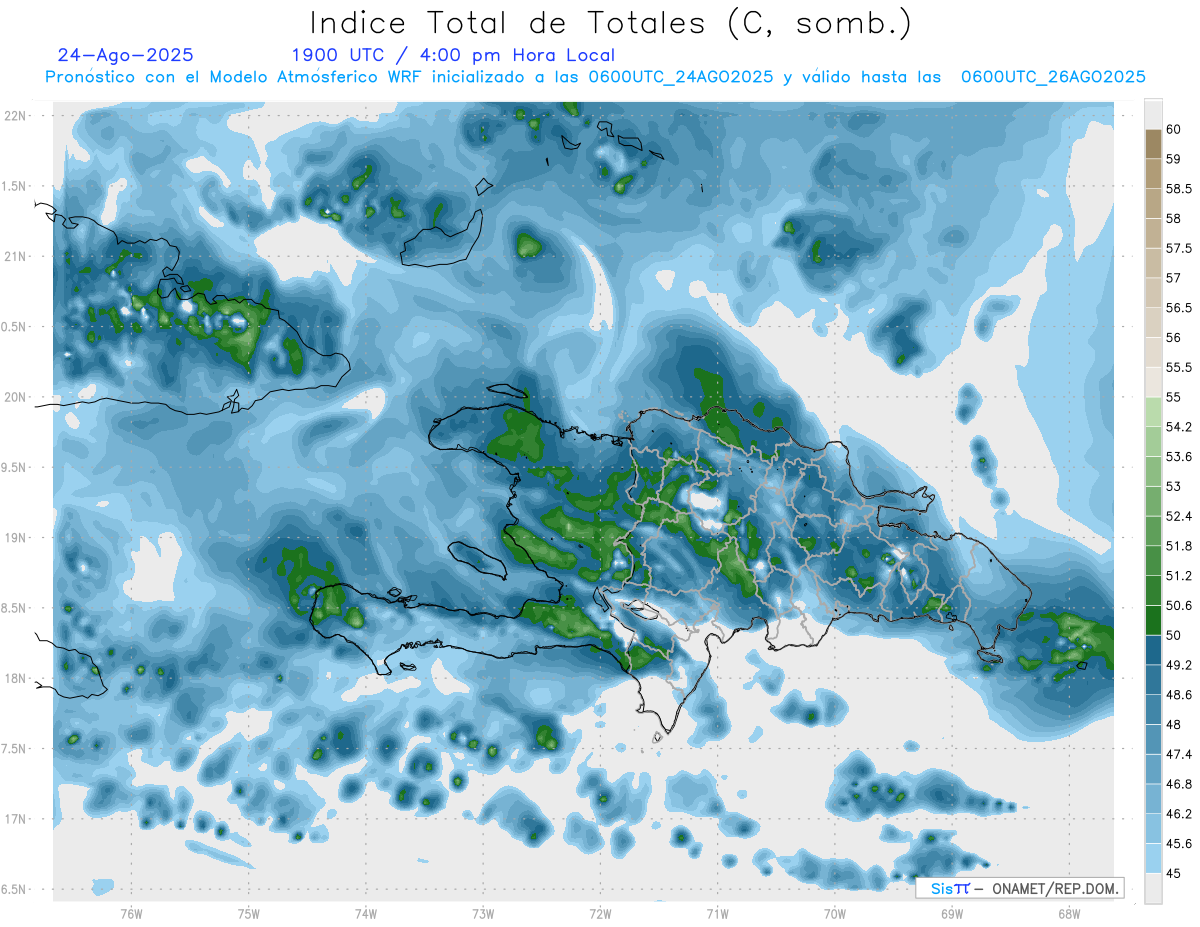Screen dimensions: 1200x927
Task: Click the "0600UTC_26AGO2025" valid-until timestamp
Action: click(1053, 77)
